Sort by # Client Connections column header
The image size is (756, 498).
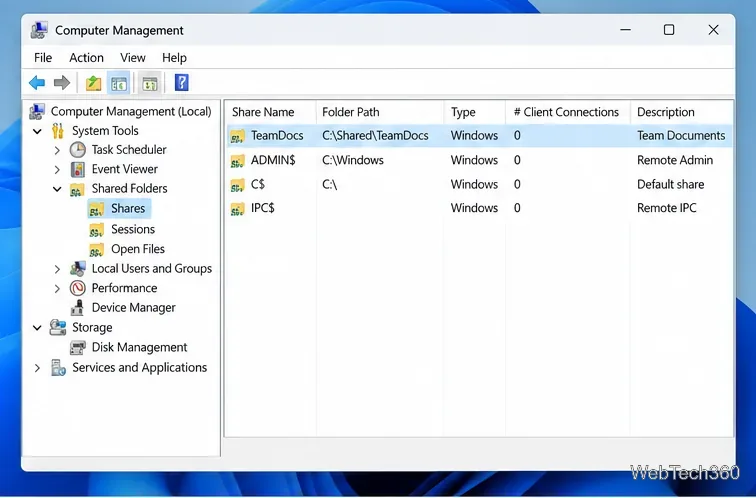(x=568, y=112)
